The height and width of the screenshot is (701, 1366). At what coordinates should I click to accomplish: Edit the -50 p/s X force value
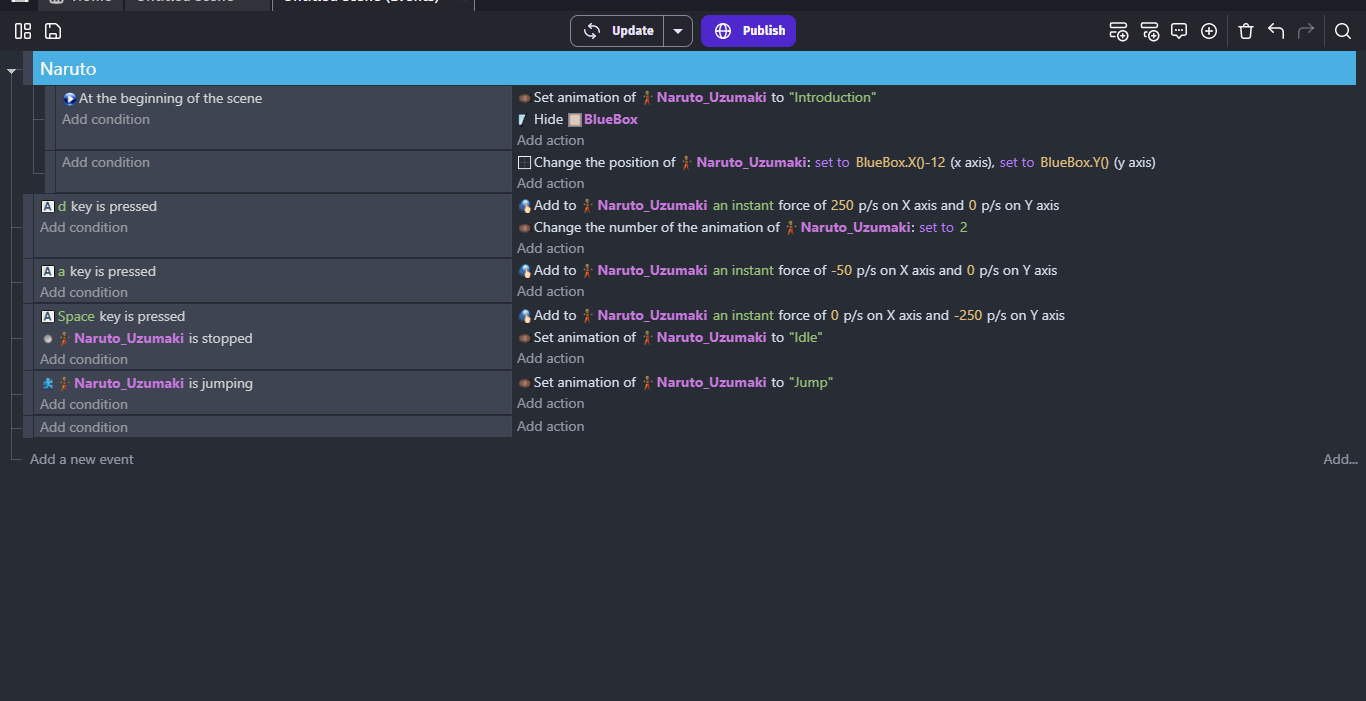tap(842, 270)
